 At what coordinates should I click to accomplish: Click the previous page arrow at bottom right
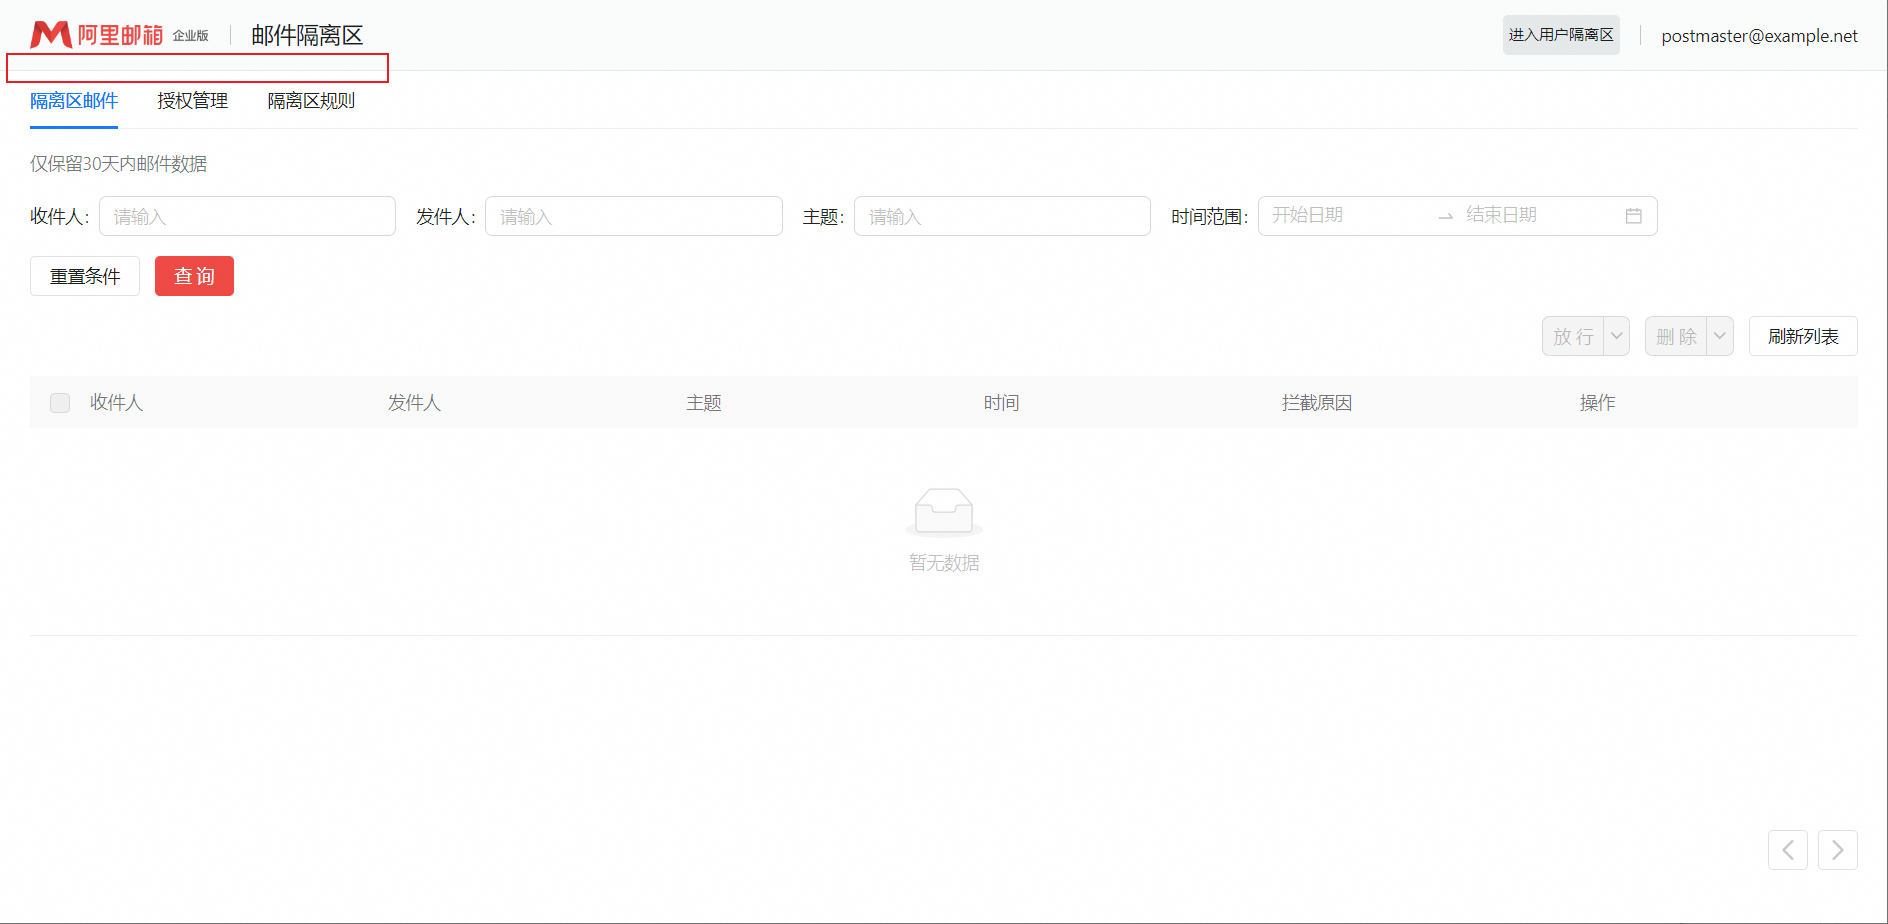tap(1788, 849)
